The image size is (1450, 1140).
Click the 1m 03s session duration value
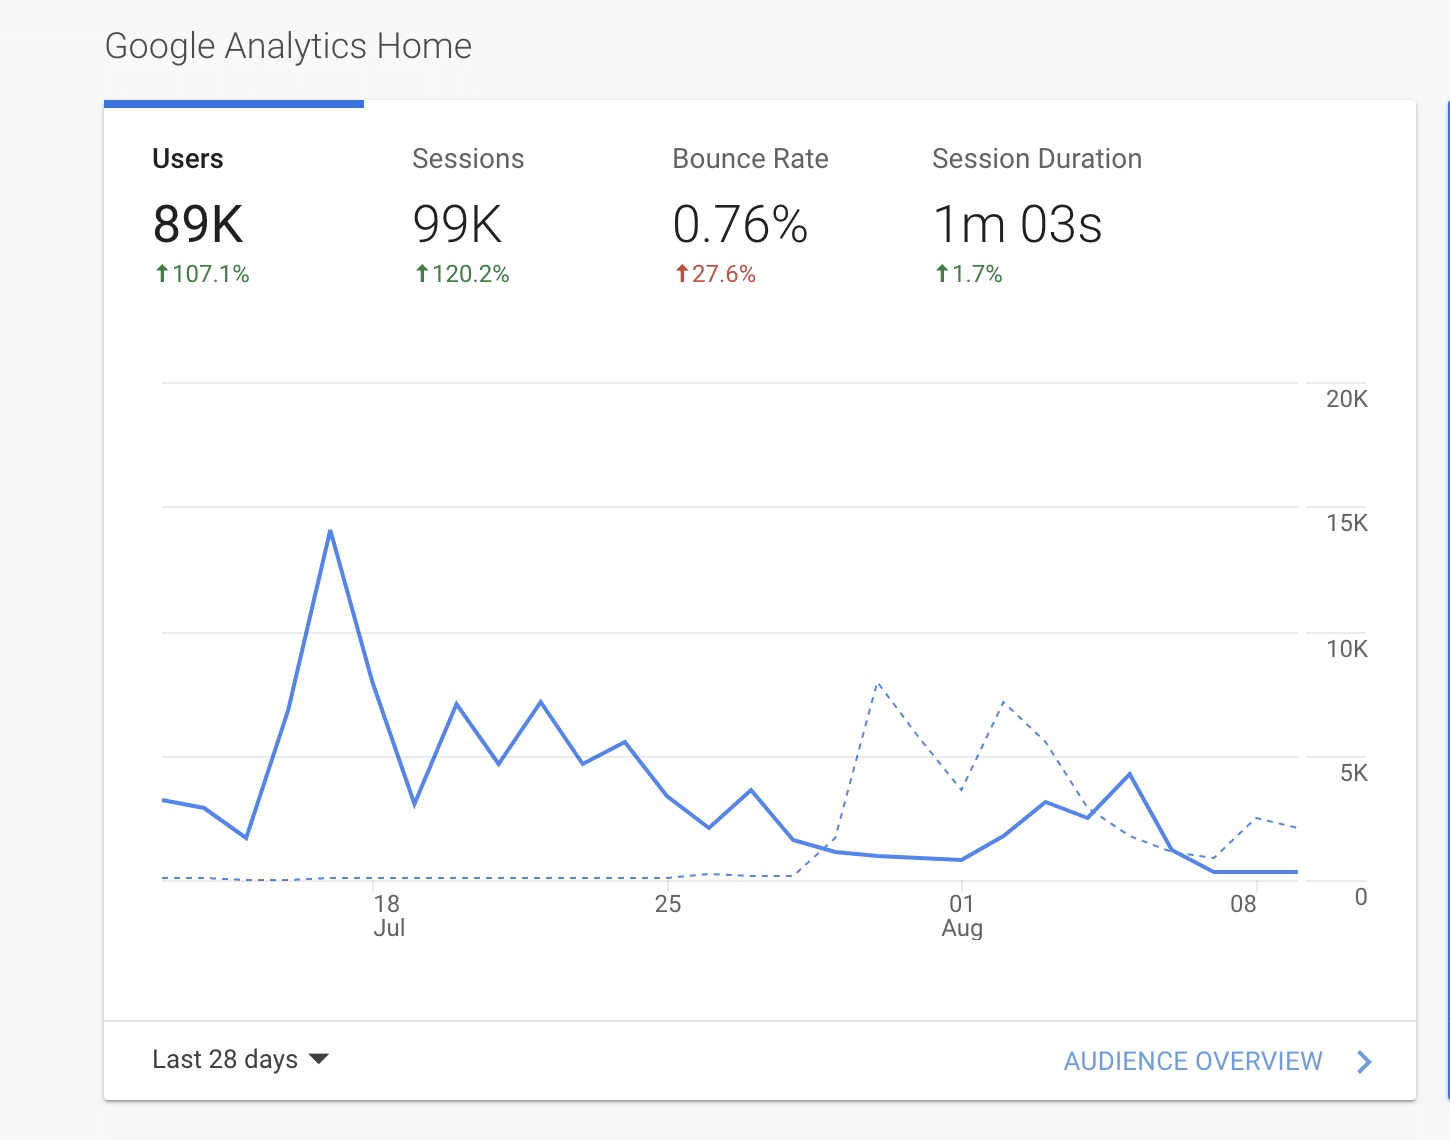[x=1017, y=224]
